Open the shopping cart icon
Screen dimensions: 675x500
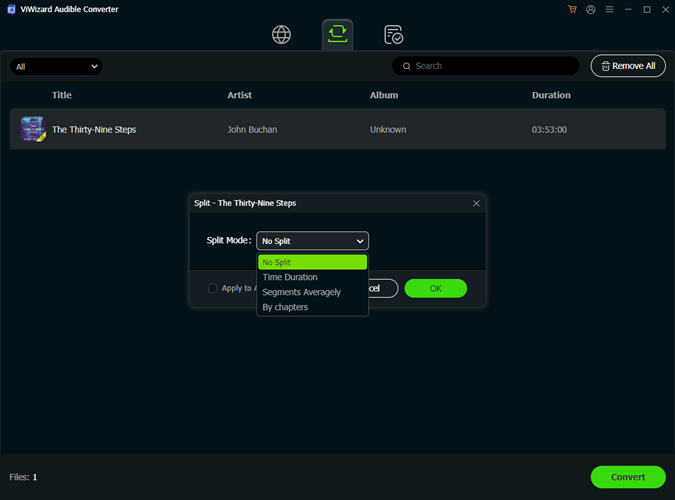click(x=572, y=9)
